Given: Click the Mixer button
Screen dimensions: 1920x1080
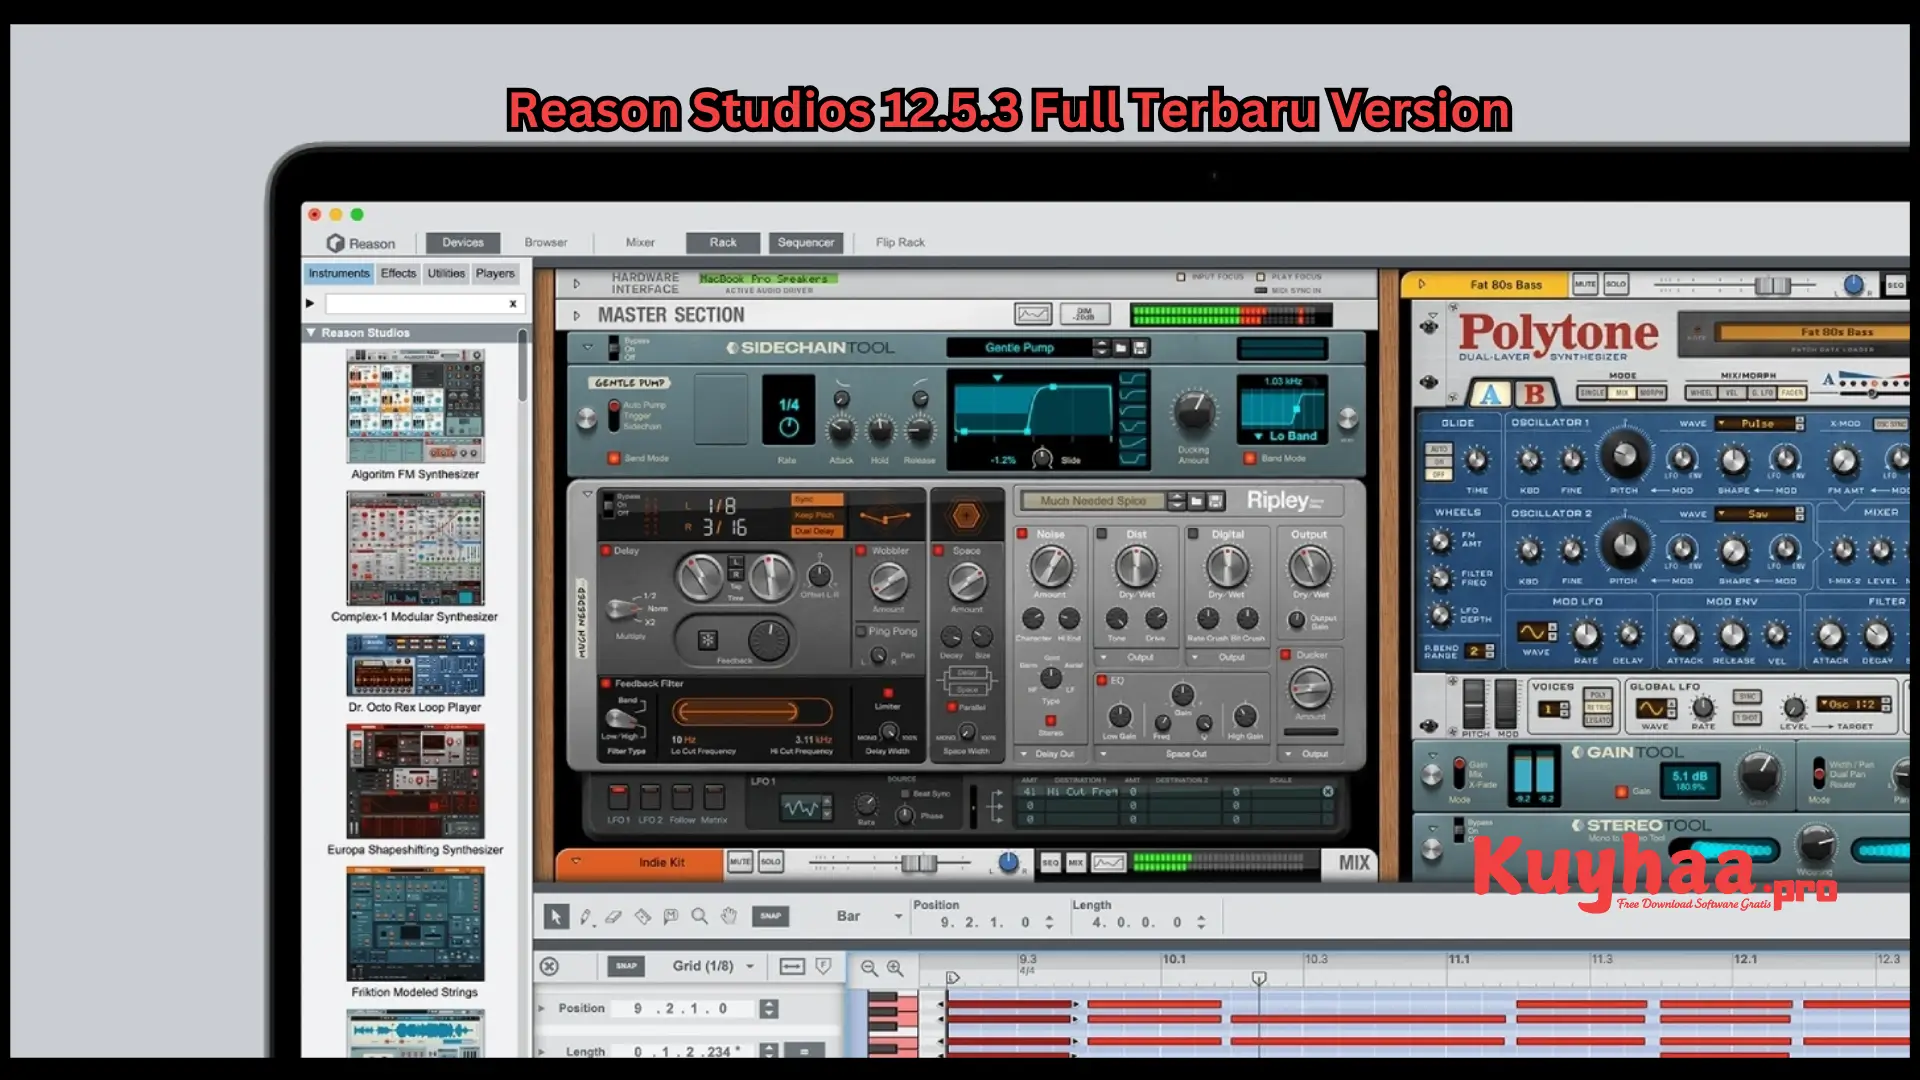Looking at the screenshot, I should click(640, 242).
